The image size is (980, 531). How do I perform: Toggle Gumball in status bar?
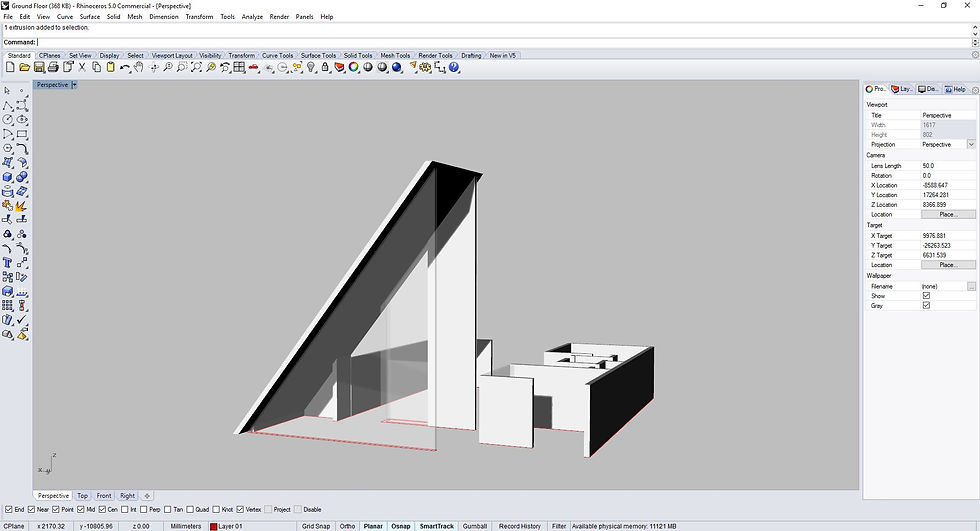(x=474, y=526)
